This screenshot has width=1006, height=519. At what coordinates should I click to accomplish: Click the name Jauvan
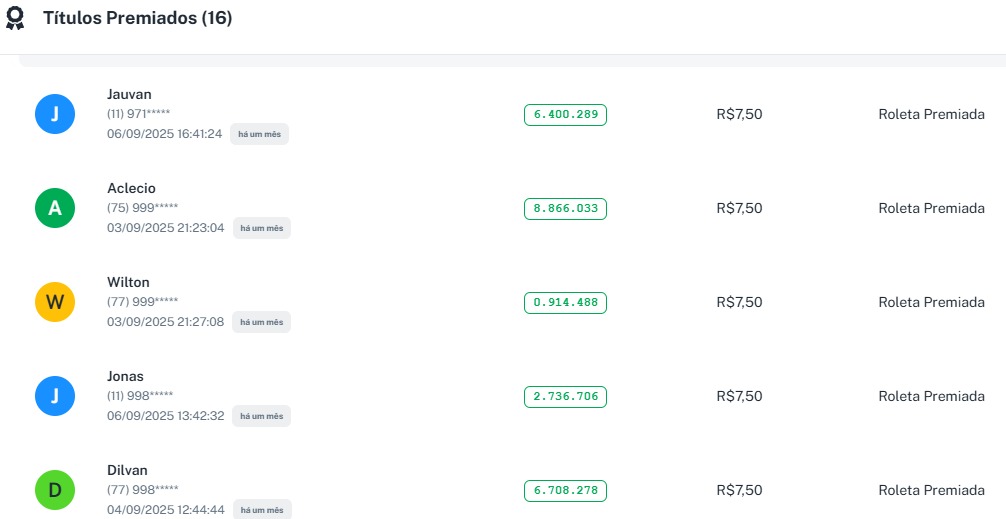click(129, 94)
